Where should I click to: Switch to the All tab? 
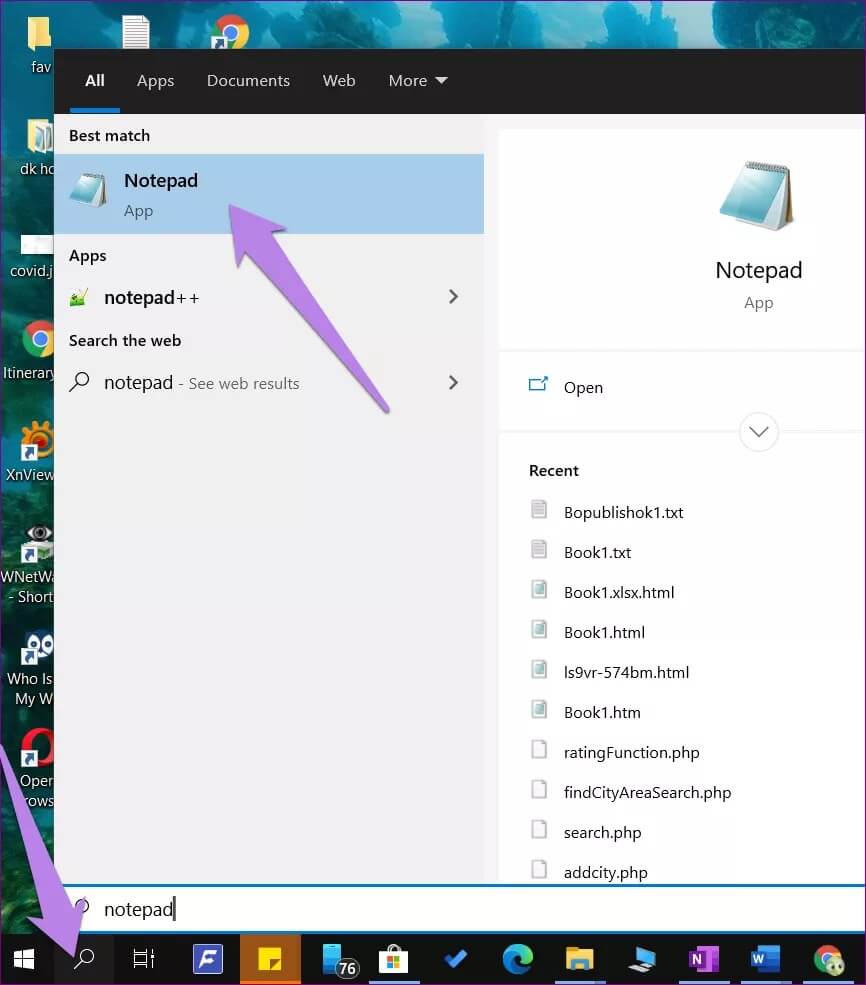point(95,80)
